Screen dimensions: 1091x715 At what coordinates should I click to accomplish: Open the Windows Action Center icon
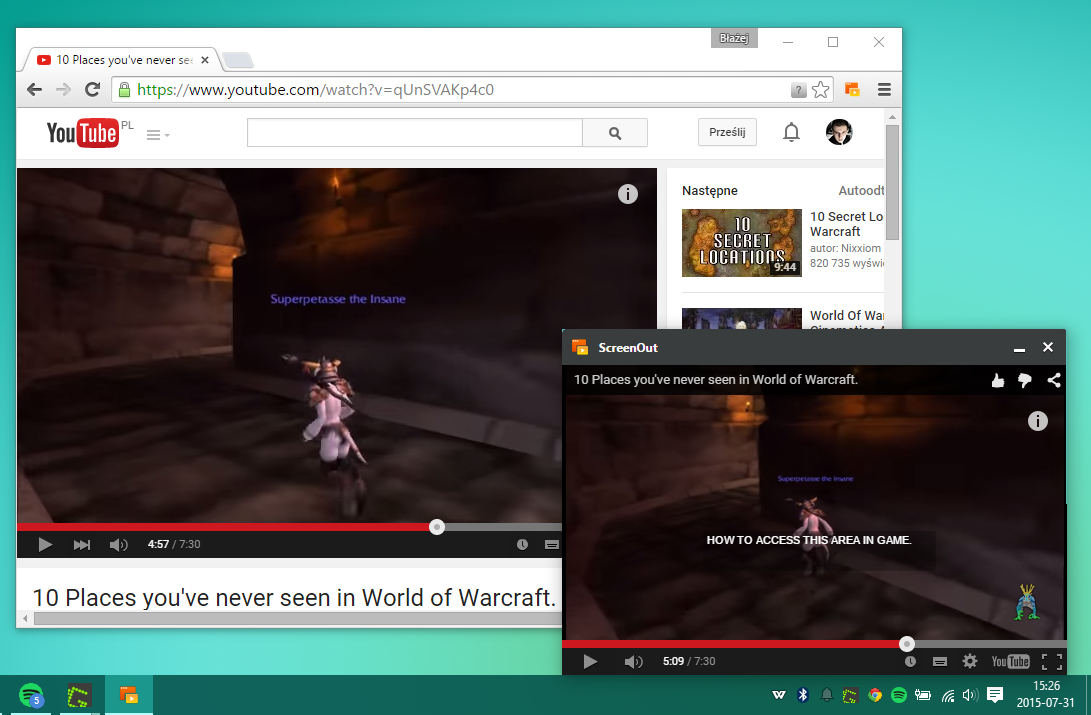pos(995,694)
